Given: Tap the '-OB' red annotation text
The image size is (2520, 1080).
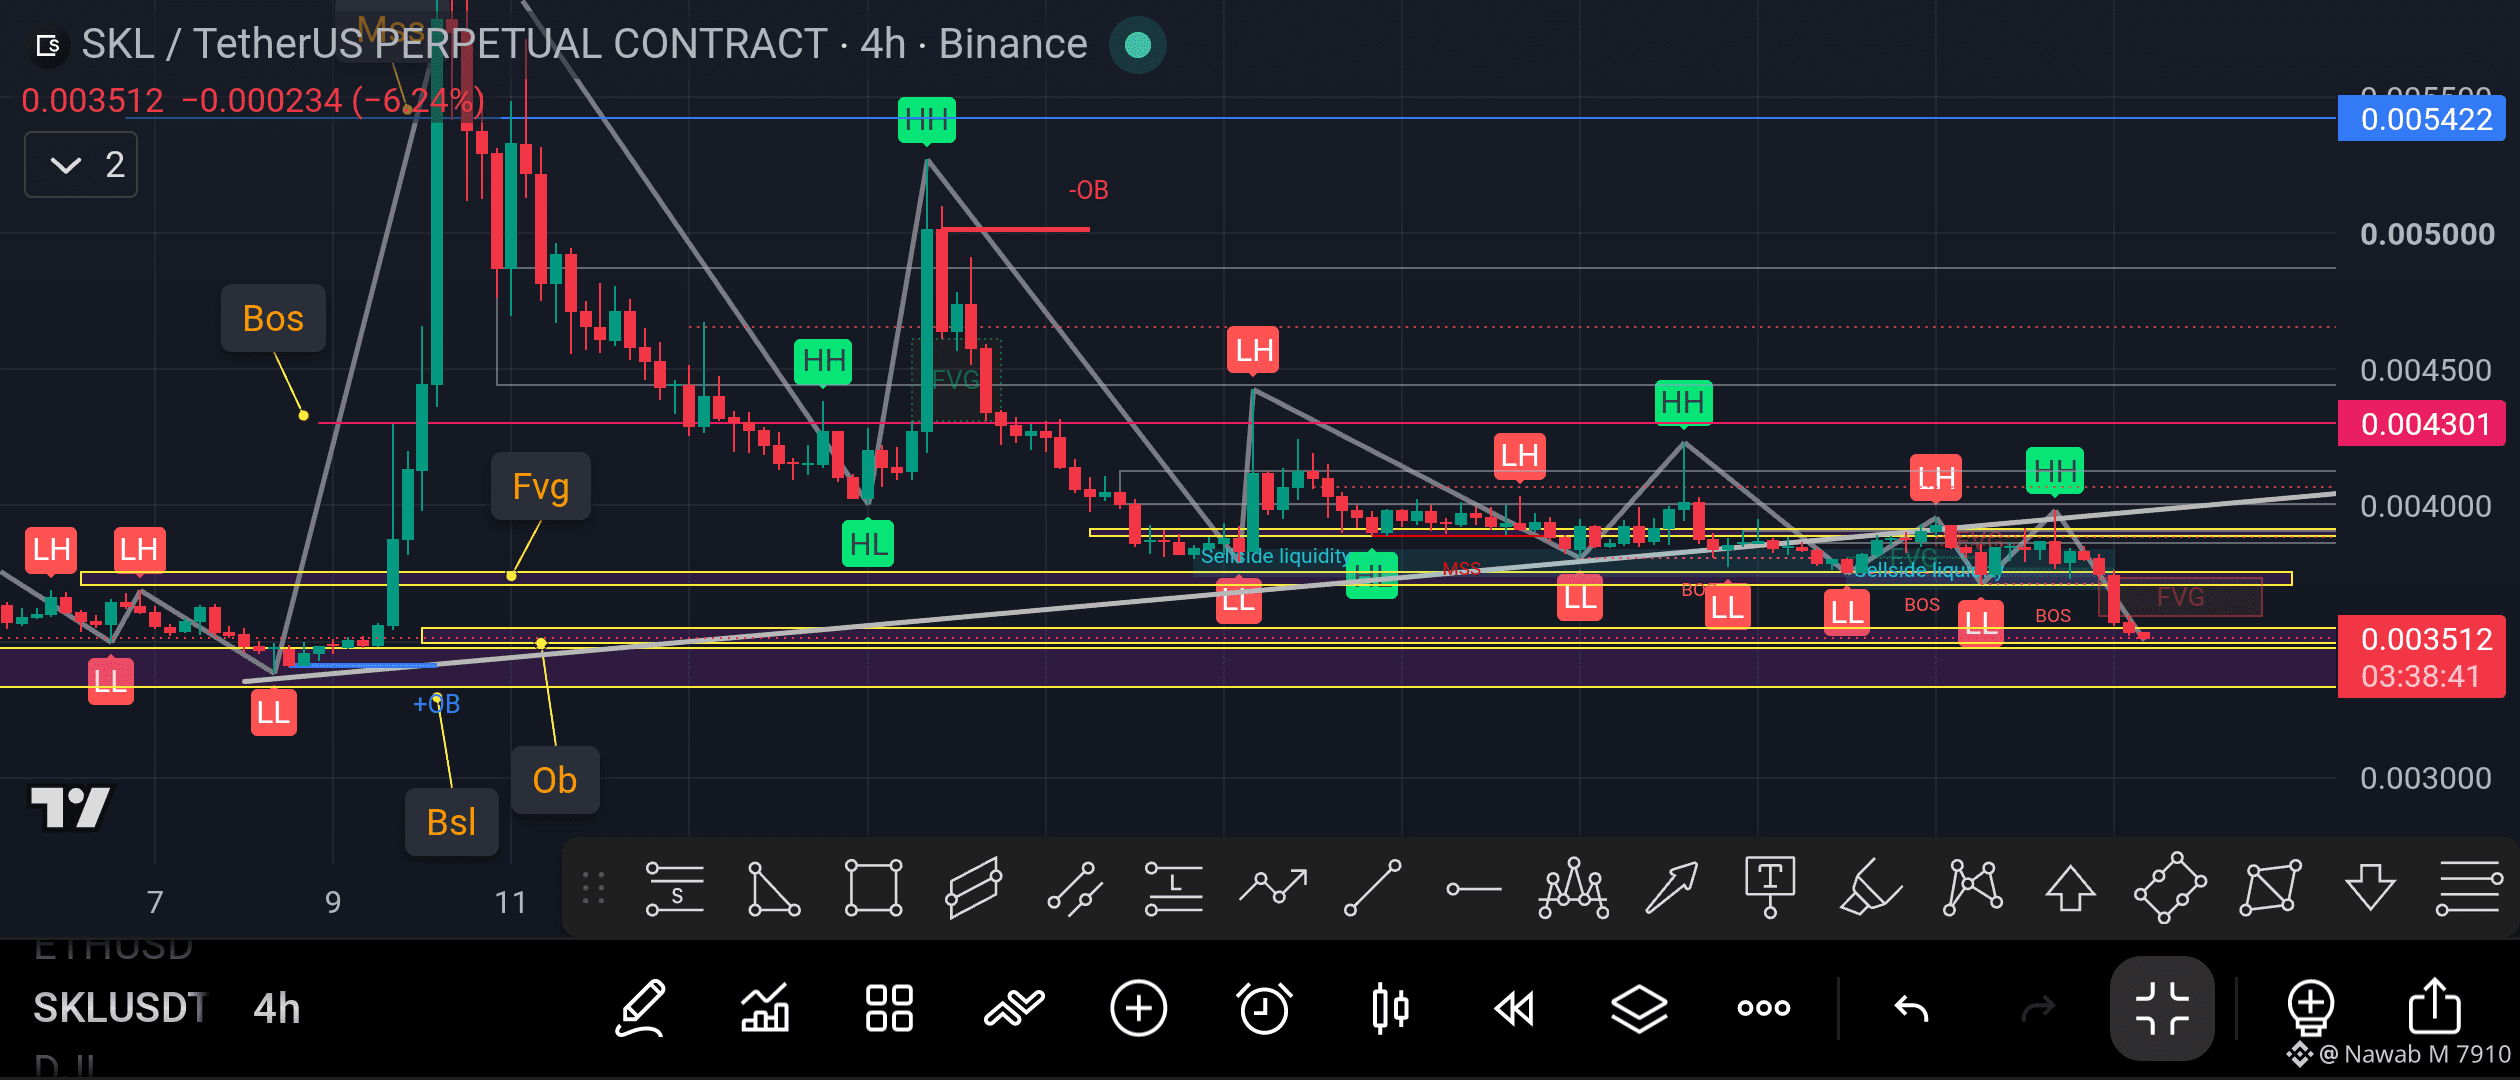Looking at the screenshot, I should (x=1088, y=190).
